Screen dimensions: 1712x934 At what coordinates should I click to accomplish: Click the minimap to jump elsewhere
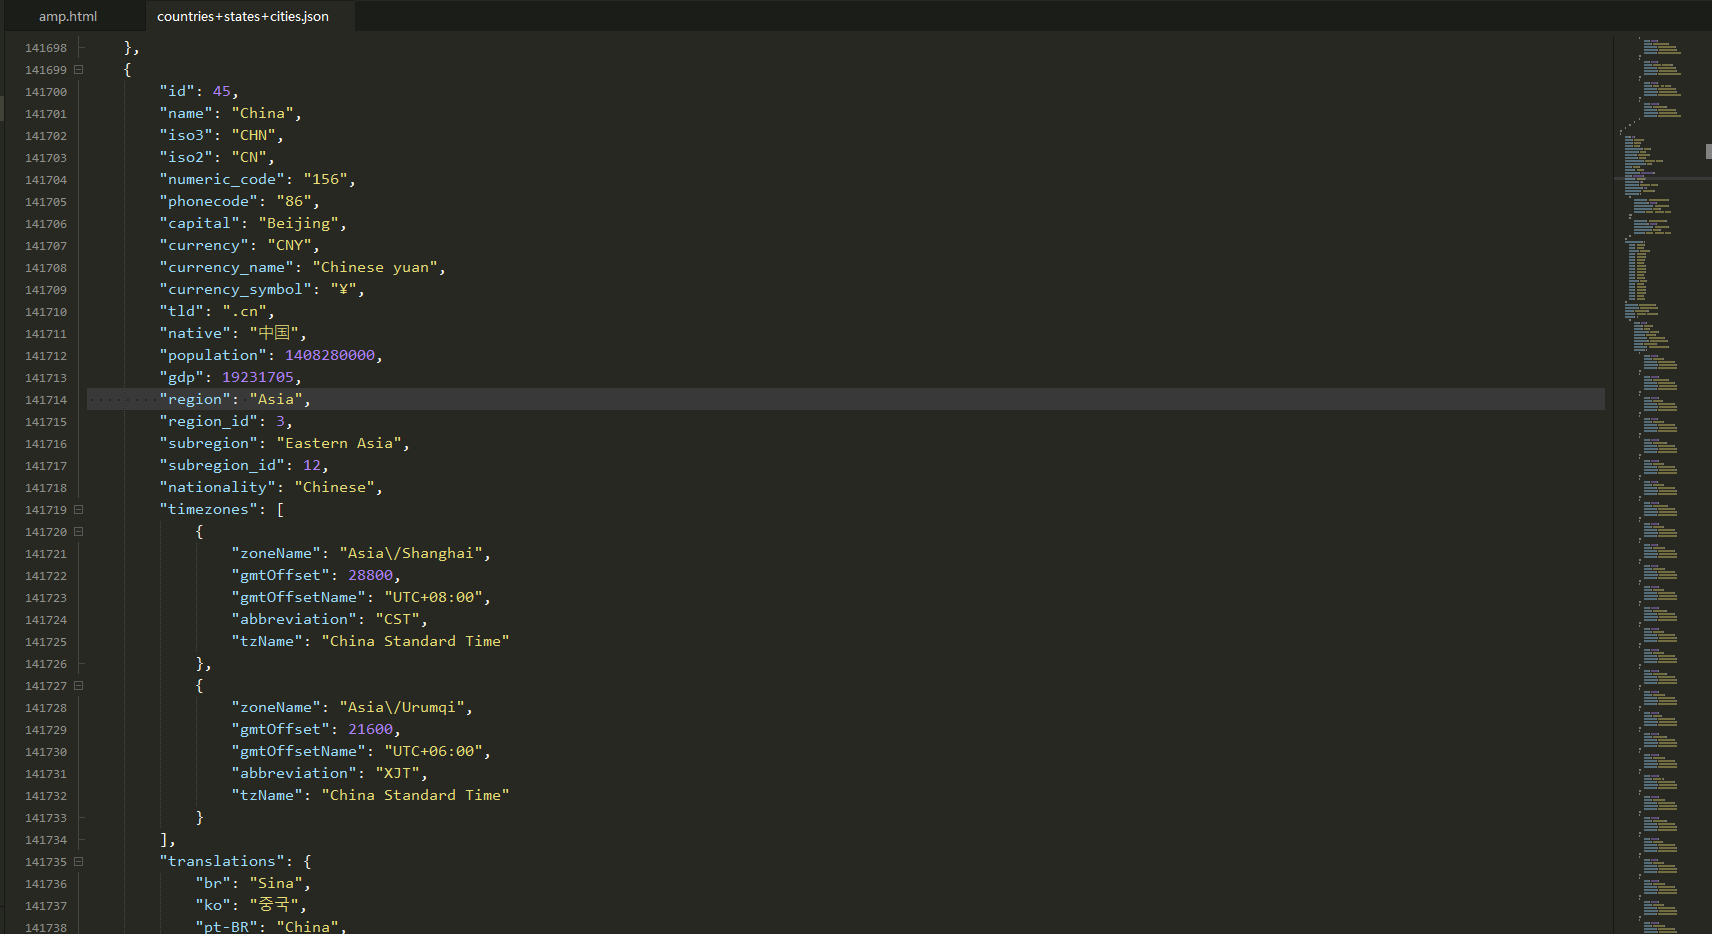1655,500
